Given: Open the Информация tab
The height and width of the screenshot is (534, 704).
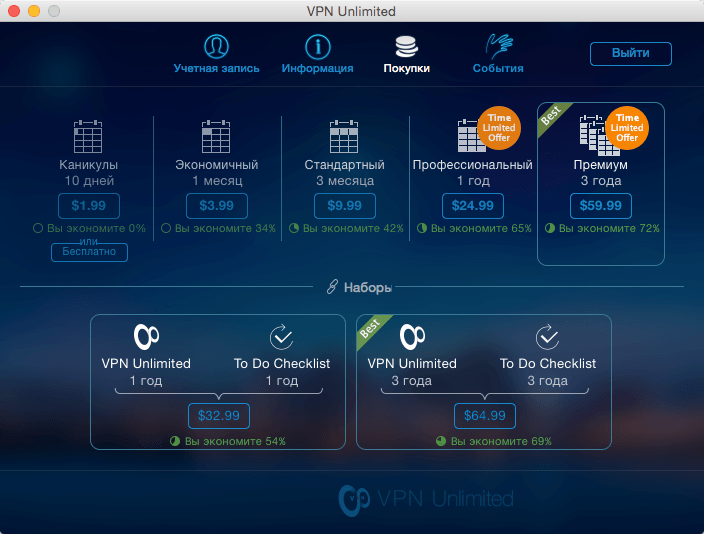Looking at the screenshot, I should (x=317, y=54).
